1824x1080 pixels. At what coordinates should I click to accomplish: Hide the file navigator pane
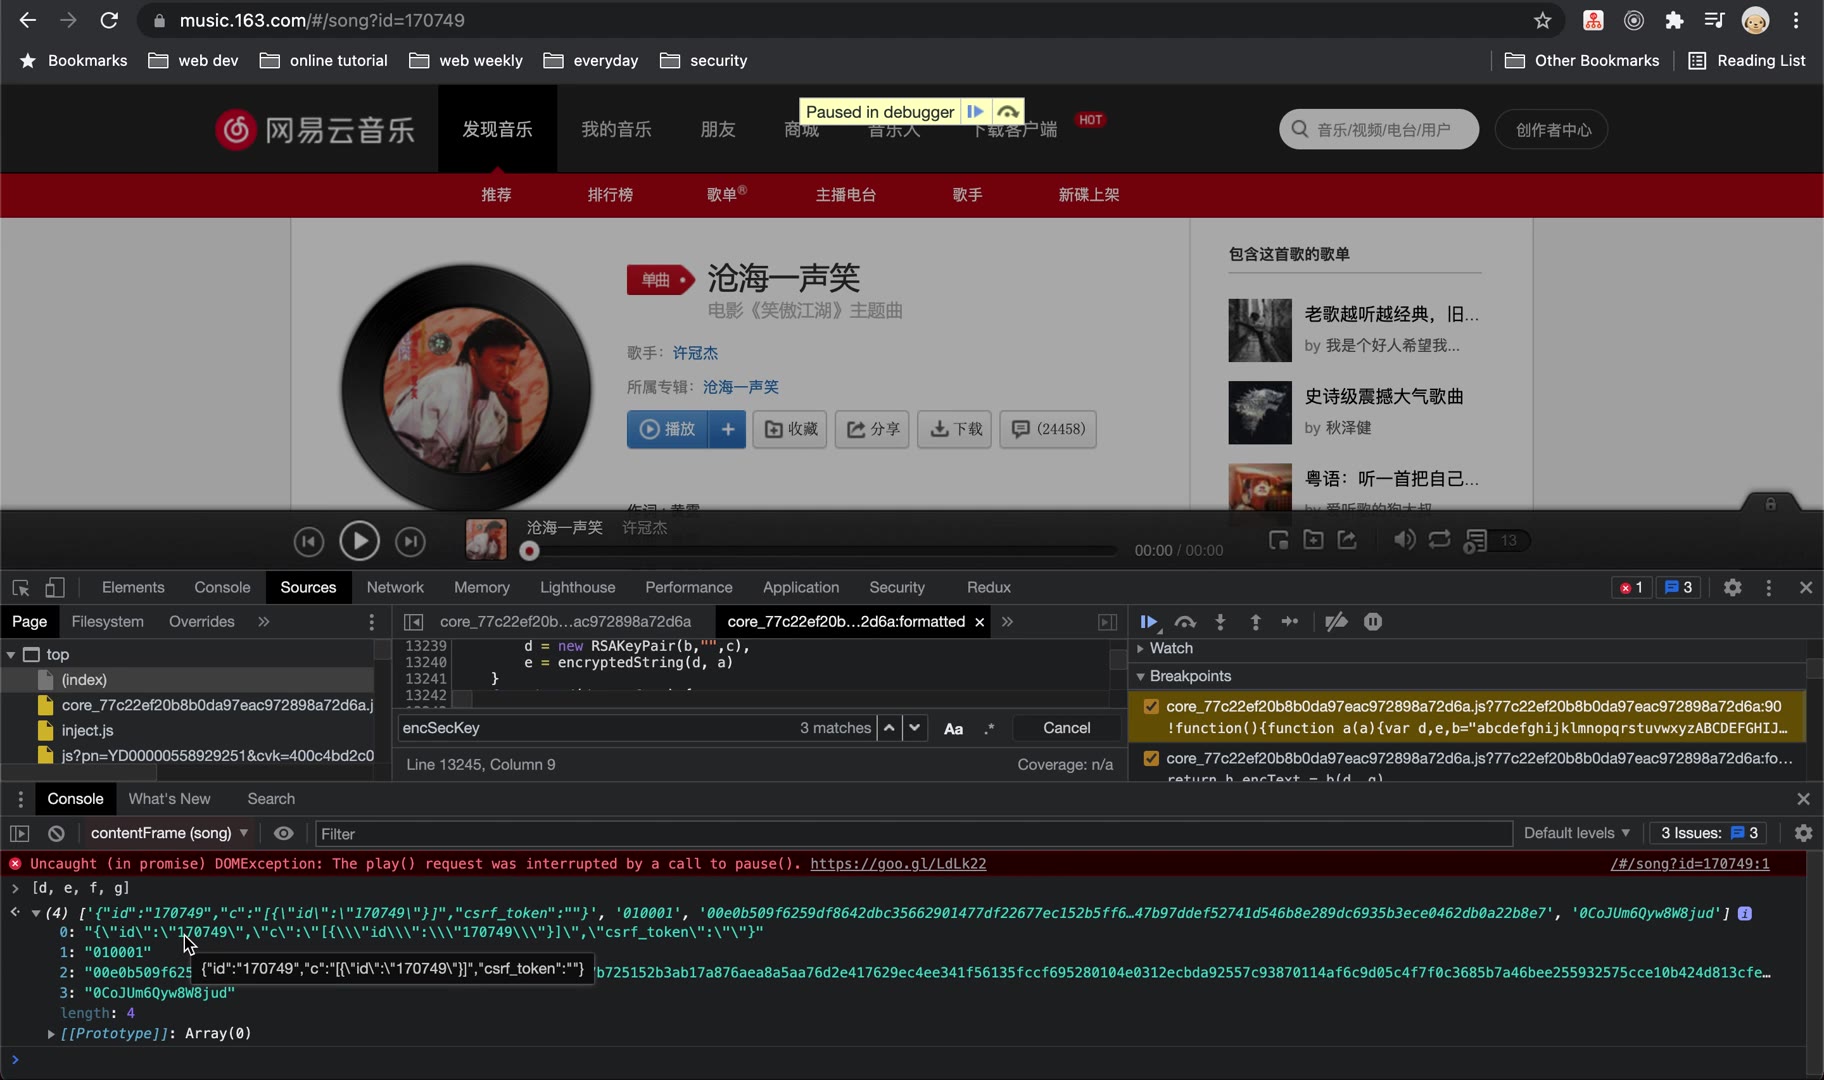pyautogui.click(x=413, y=622)
